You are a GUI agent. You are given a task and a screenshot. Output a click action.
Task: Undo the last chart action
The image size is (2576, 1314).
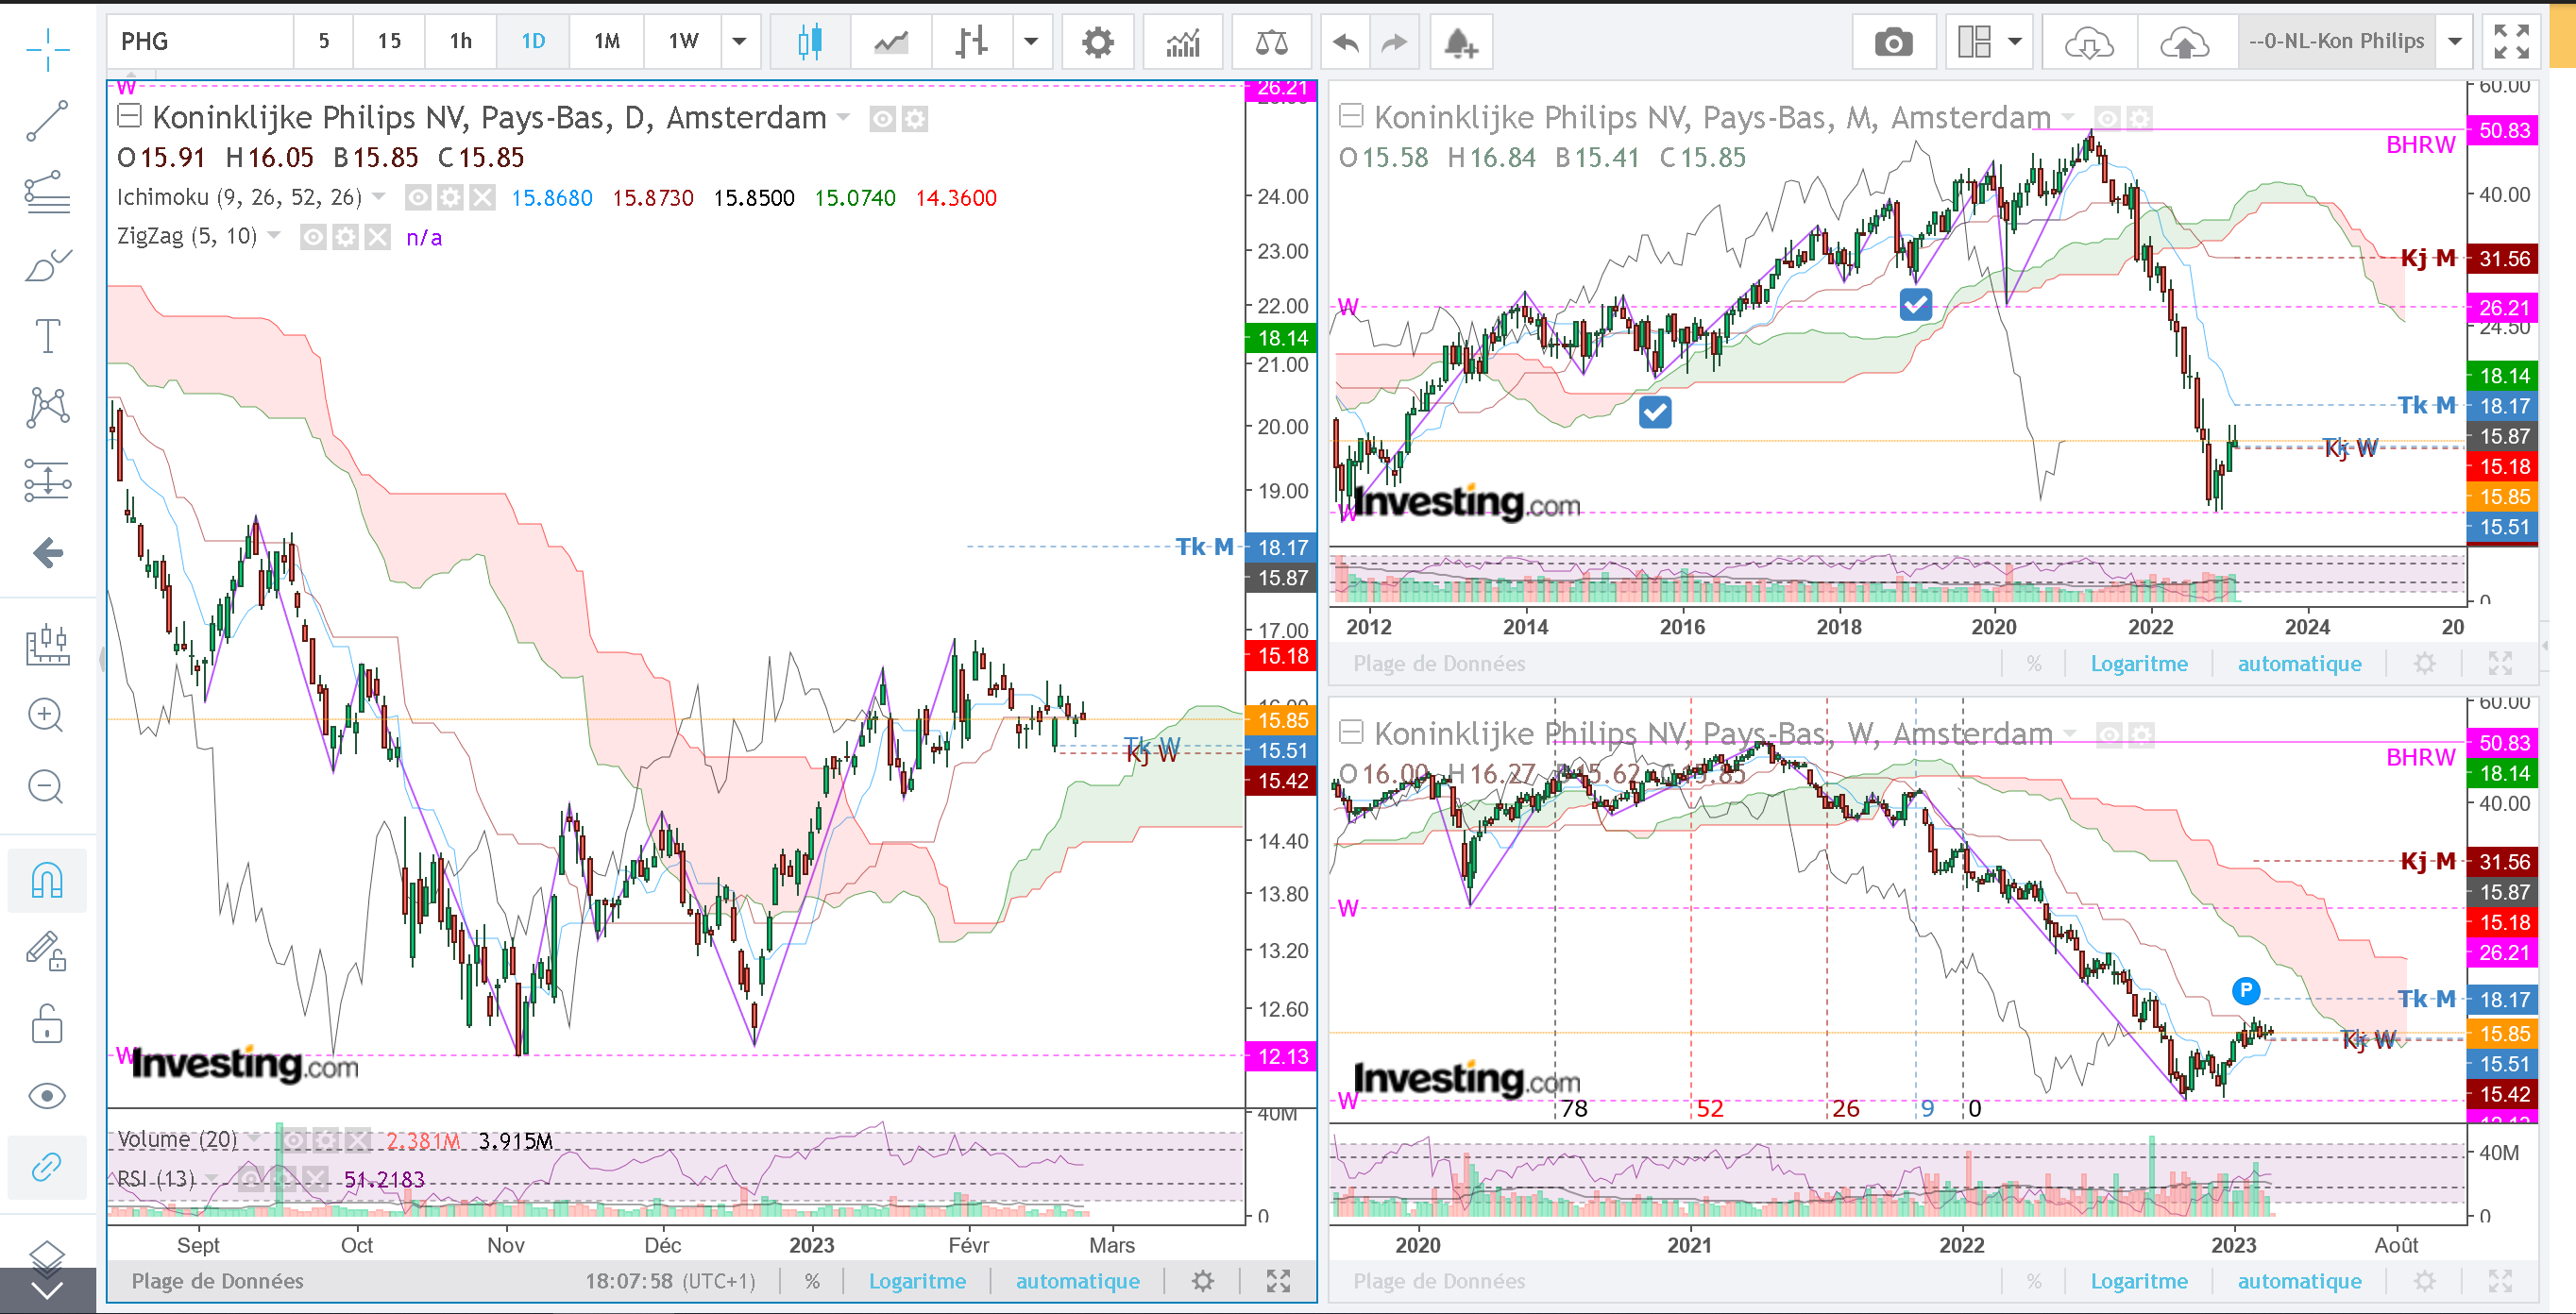[1346, 42]
